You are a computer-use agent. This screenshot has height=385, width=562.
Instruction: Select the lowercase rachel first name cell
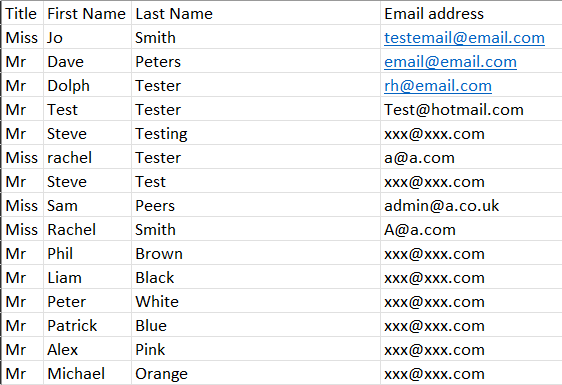coord(87,157)
